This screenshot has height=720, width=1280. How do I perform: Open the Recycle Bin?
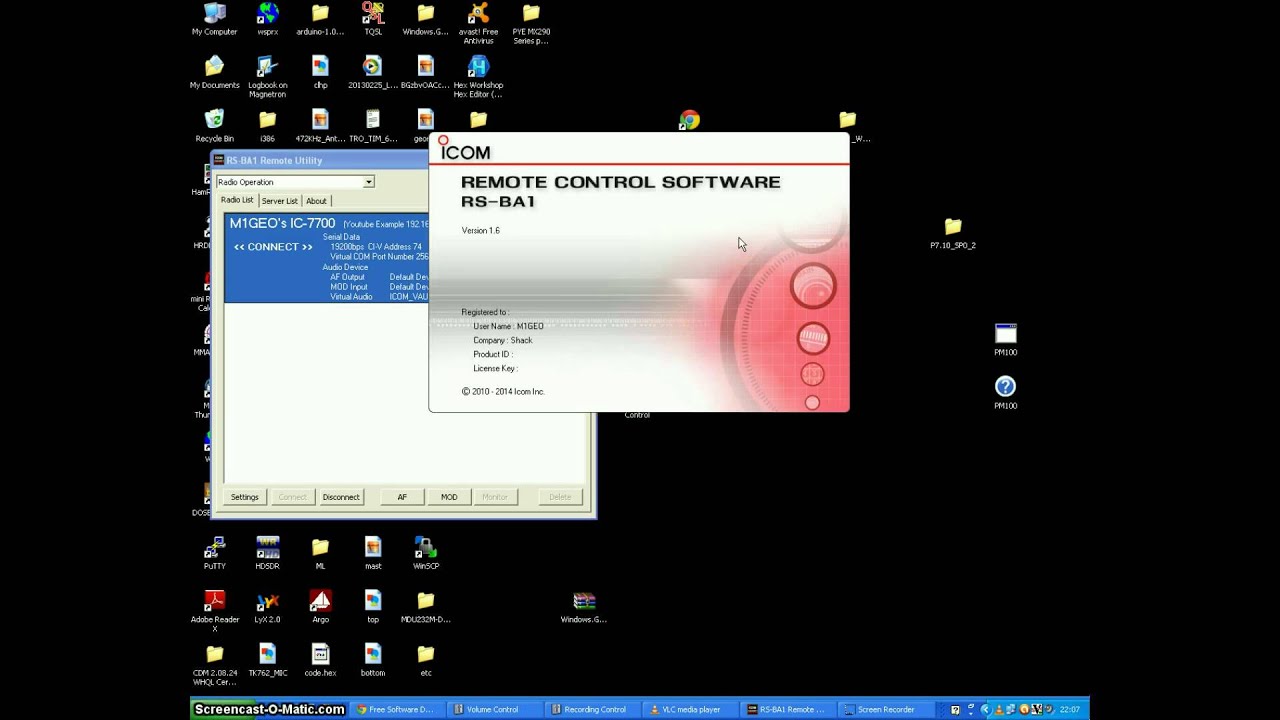pos(214,127)
